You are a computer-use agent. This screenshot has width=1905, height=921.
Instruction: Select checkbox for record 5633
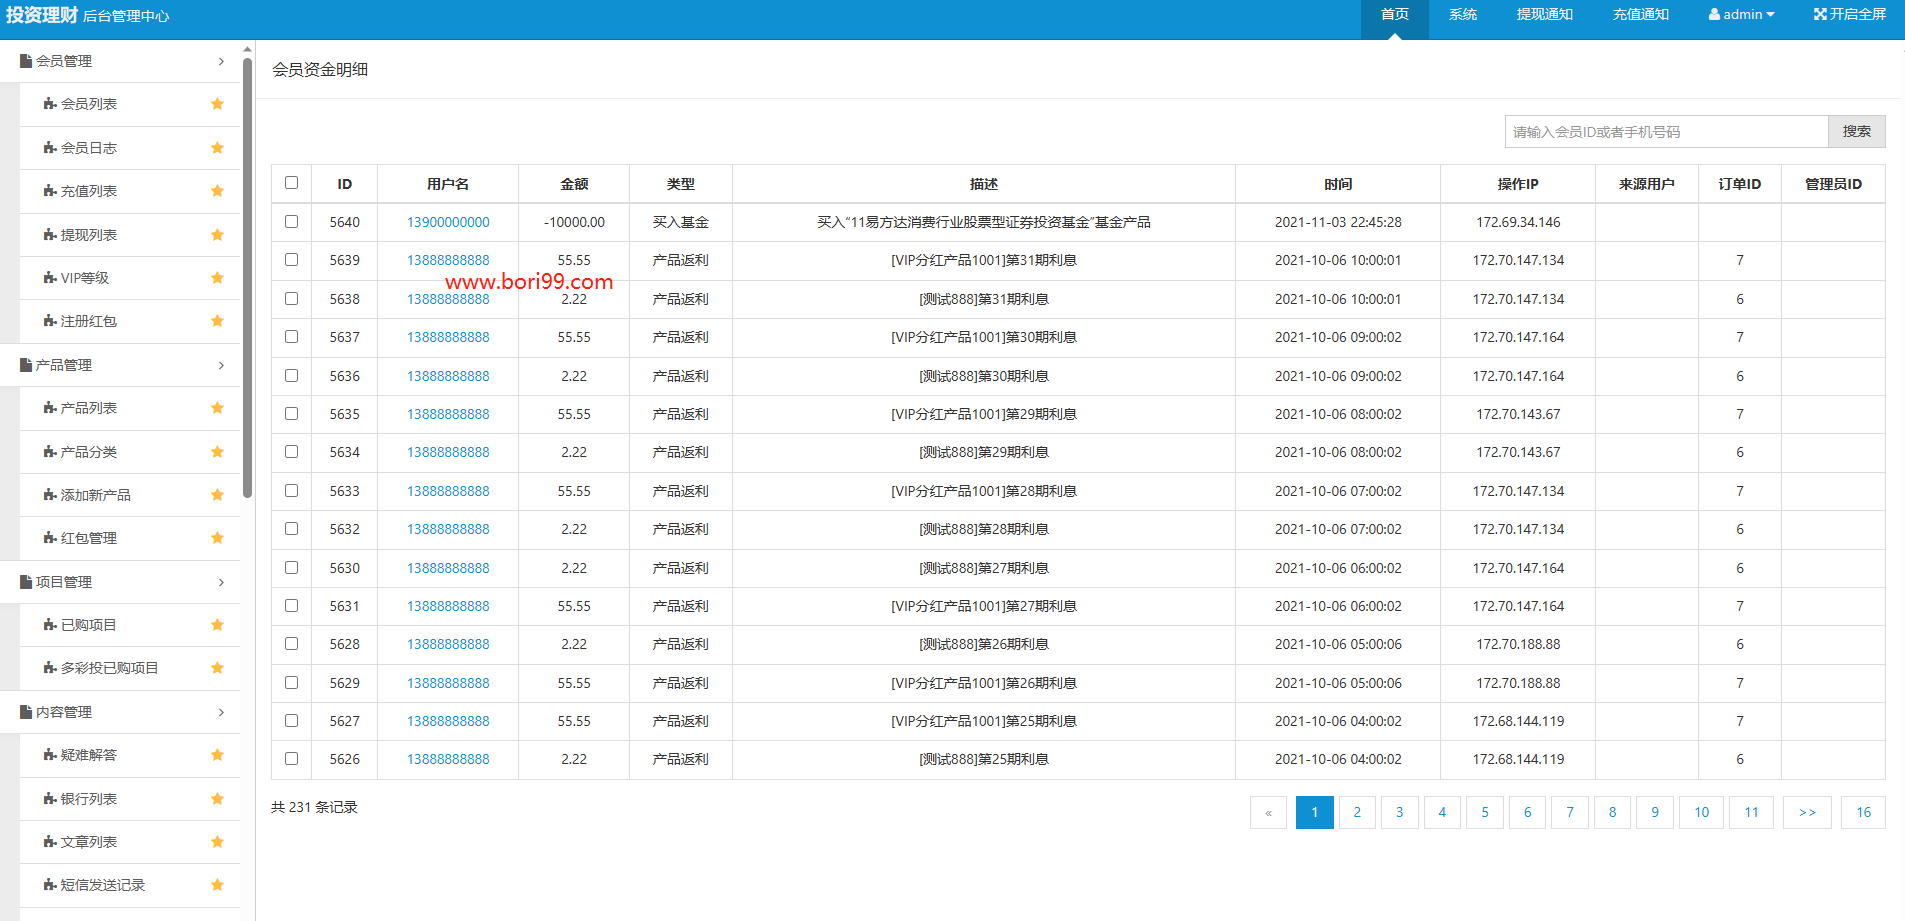pyautogui.click(x=291, y=491)
